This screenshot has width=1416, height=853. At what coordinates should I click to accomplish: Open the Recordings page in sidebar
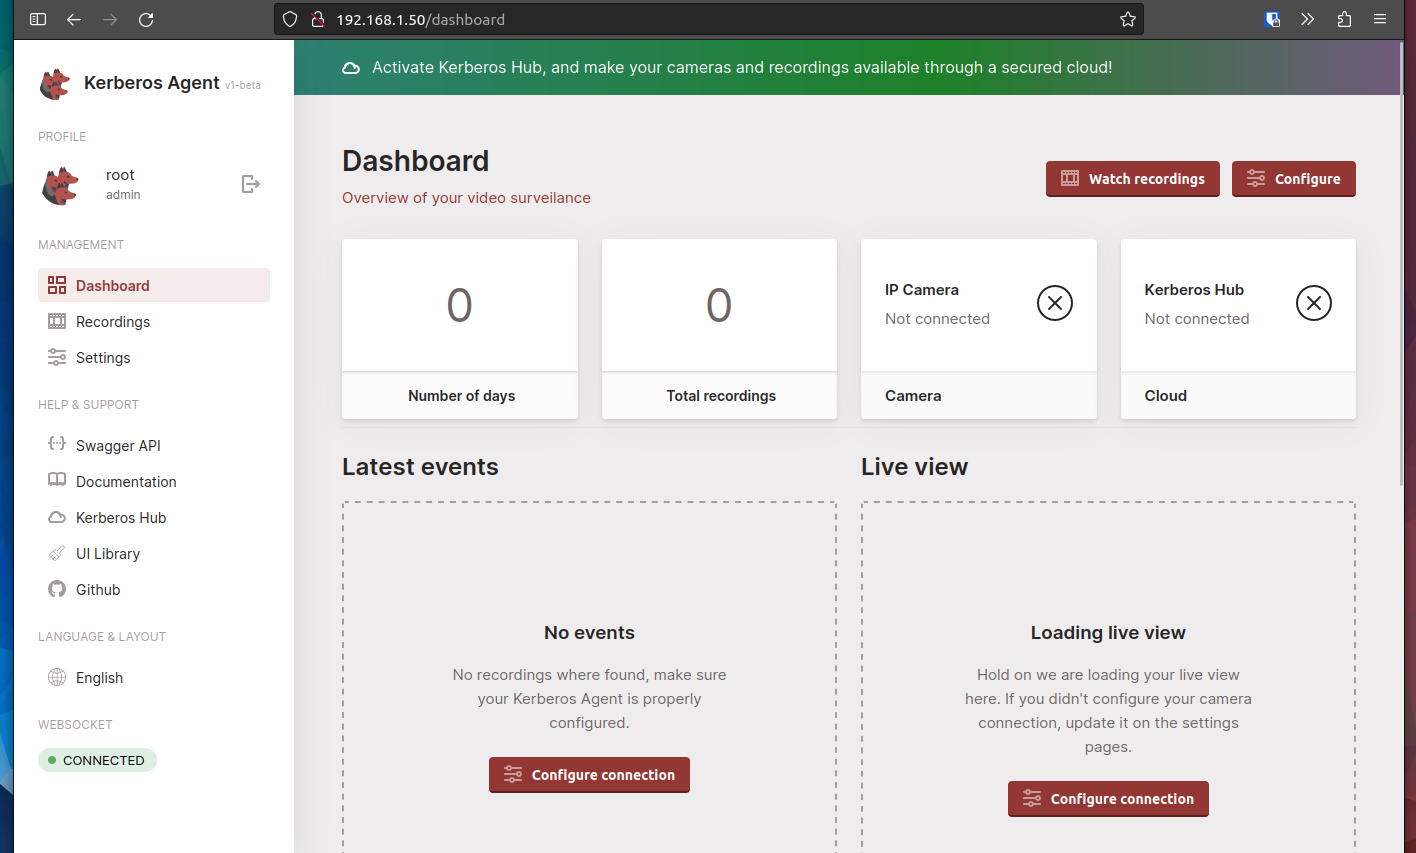(x=154, y=321)
